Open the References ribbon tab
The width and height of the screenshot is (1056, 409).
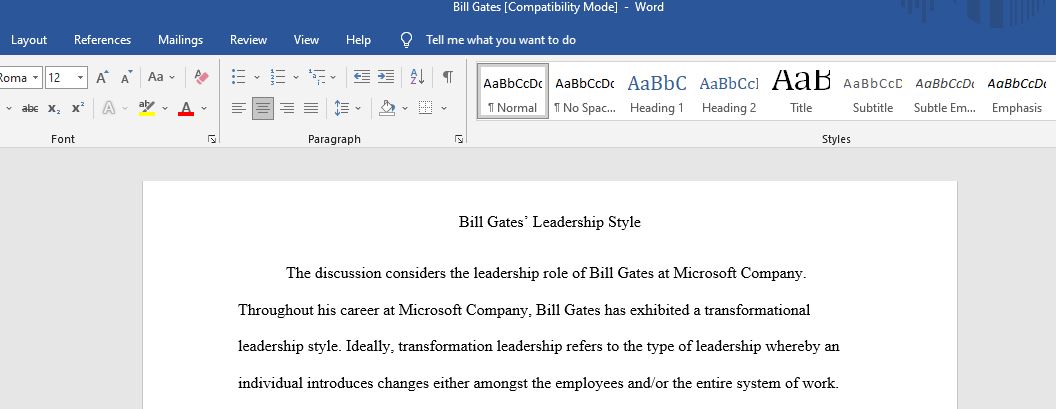pyautogui.click(x=102, y=40)
